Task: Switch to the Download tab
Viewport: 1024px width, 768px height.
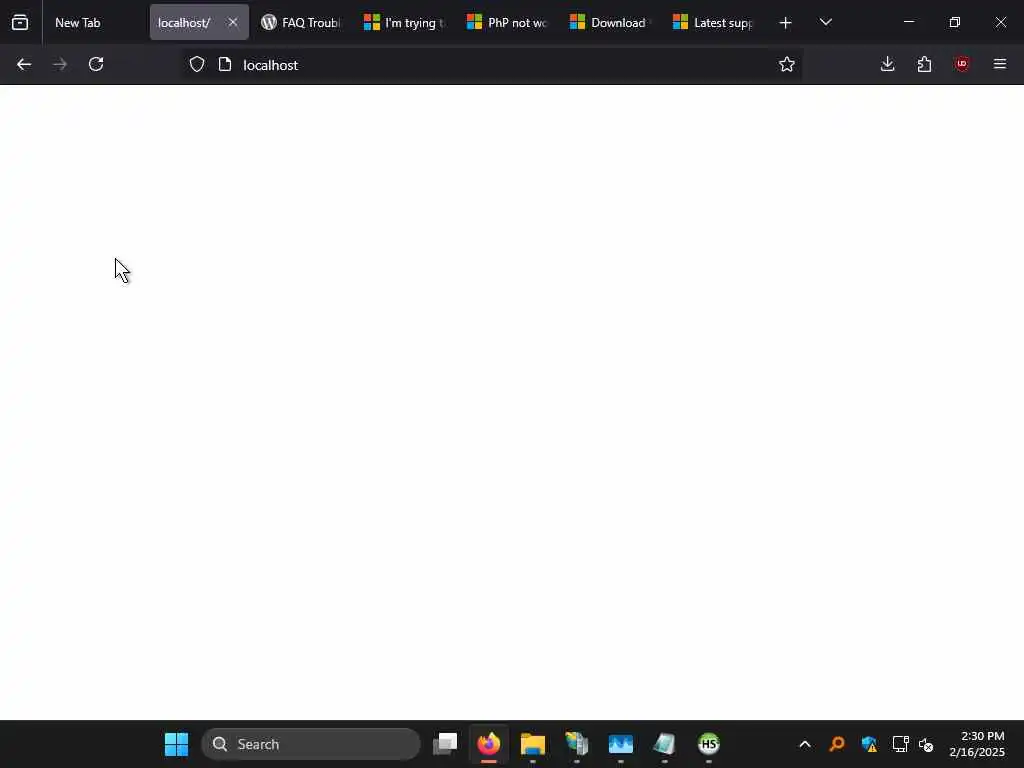Action: (x=611, y=22)
